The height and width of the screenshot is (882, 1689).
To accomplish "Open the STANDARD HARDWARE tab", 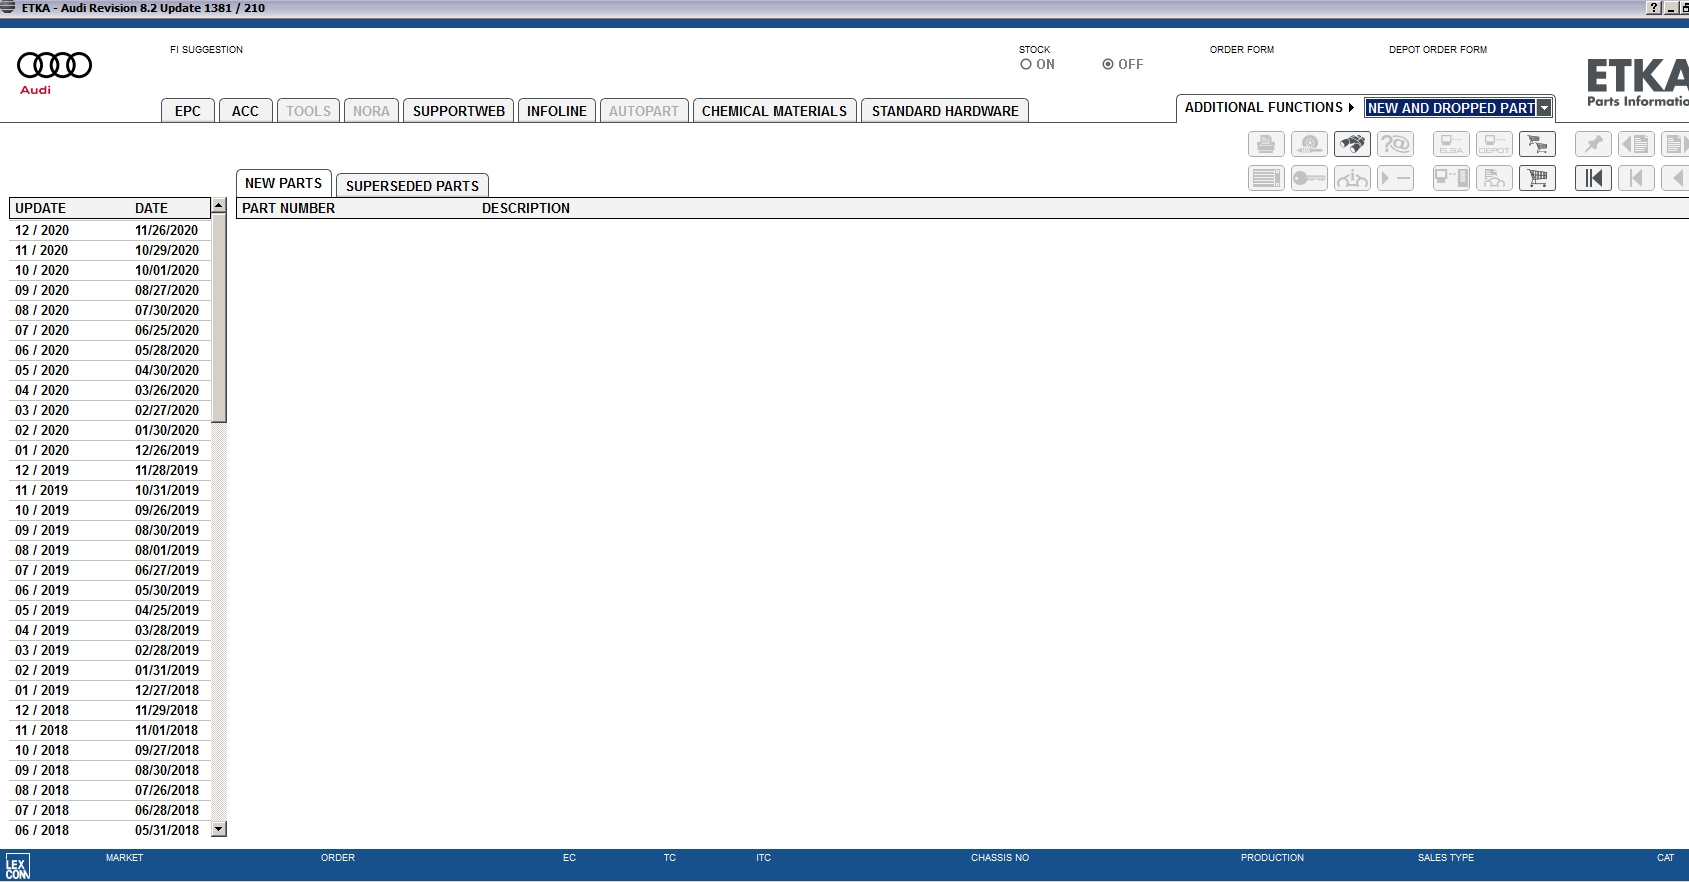I will [945, 111].
